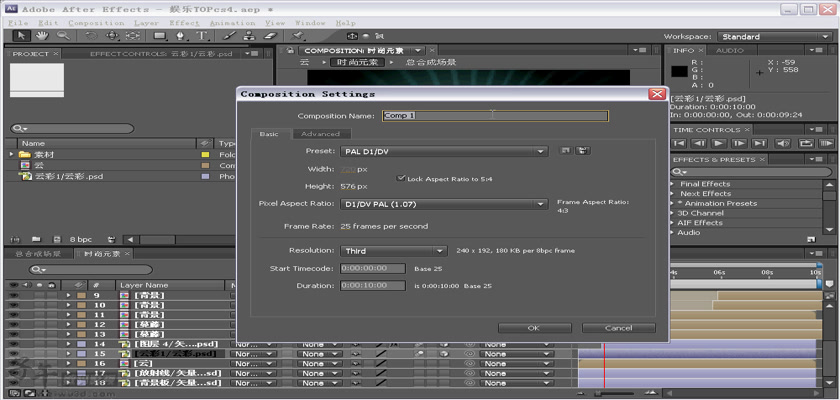Select the Zoom magnifier tool
This screenshot has width=840, height=400.
(63, 36)
